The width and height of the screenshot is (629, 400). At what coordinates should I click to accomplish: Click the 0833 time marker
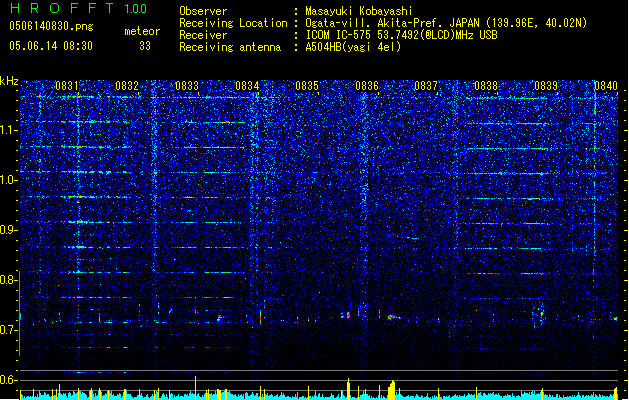187,86
